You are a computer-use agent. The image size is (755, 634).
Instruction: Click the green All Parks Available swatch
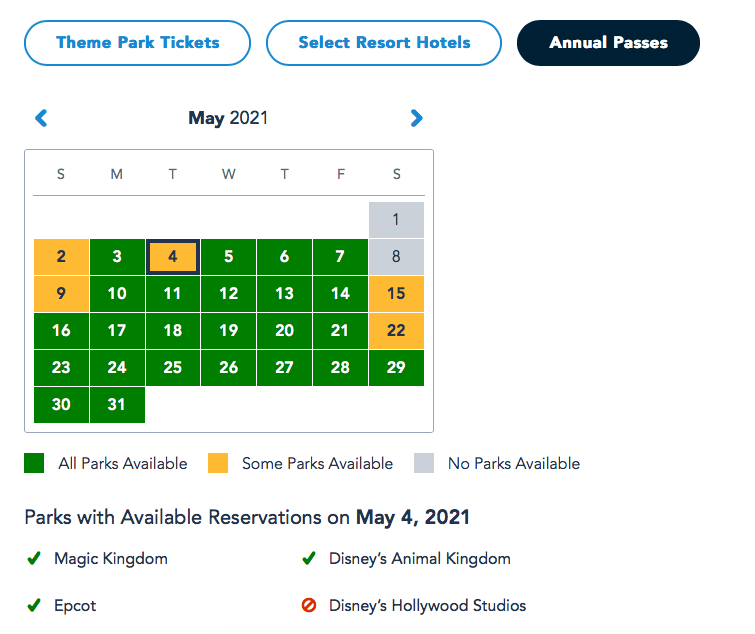[x=34, y=463]
